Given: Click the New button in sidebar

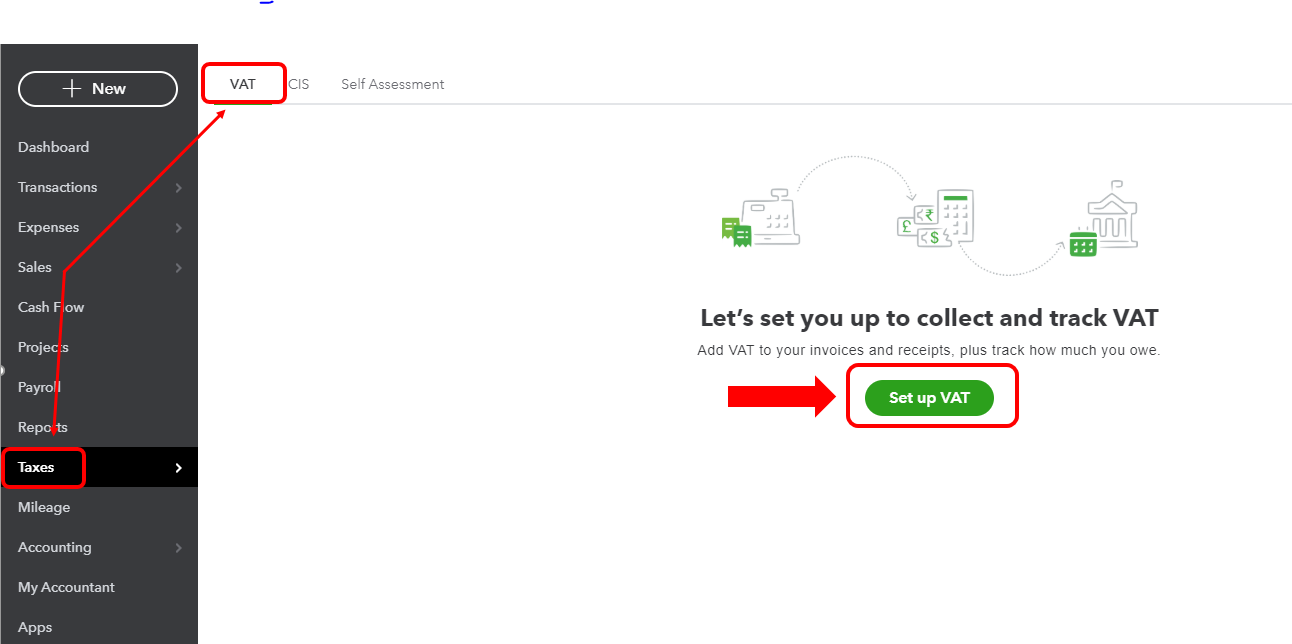Looking at the screenshot, I should pyautogui.click(x=98, y=89).
